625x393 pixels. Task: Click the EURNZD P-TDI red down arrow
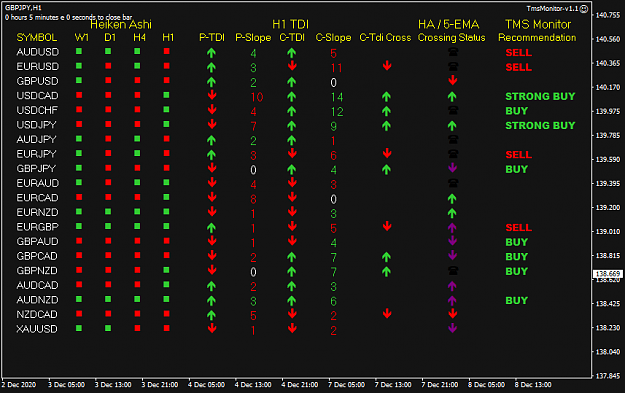212,212
